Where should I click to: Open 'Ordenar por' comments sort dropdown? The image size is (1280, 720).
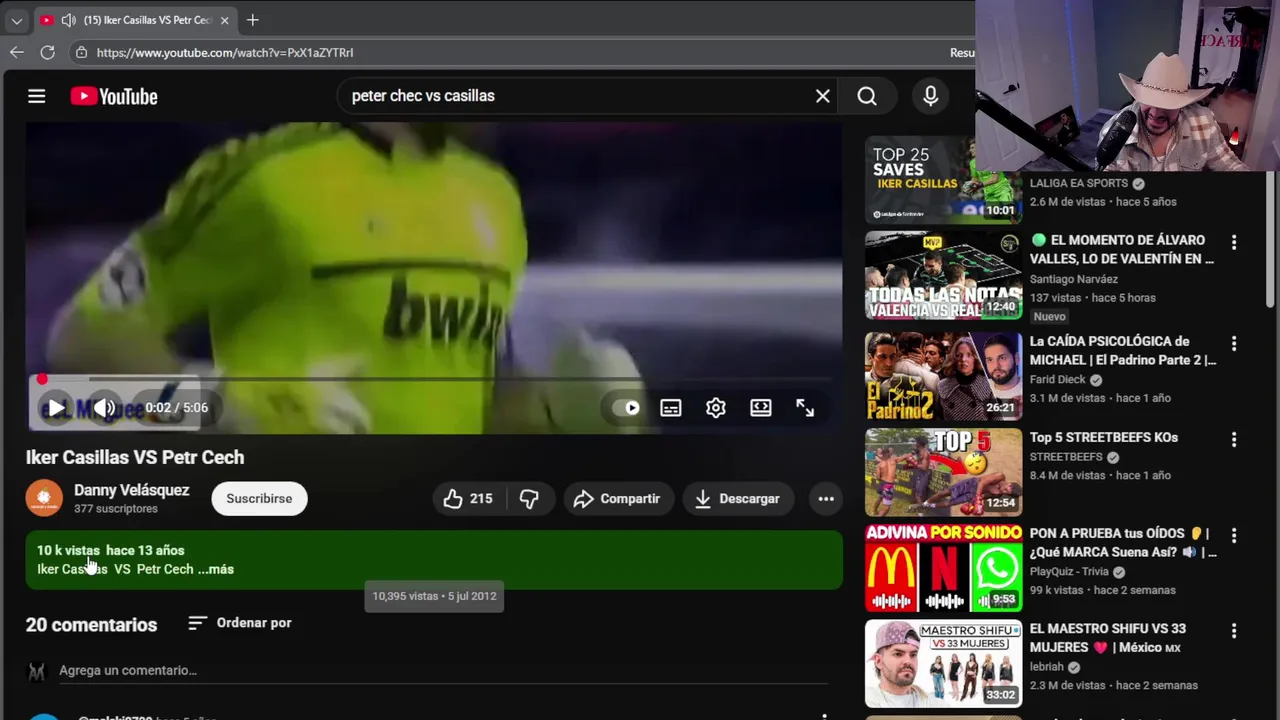[x=240, y=622]
